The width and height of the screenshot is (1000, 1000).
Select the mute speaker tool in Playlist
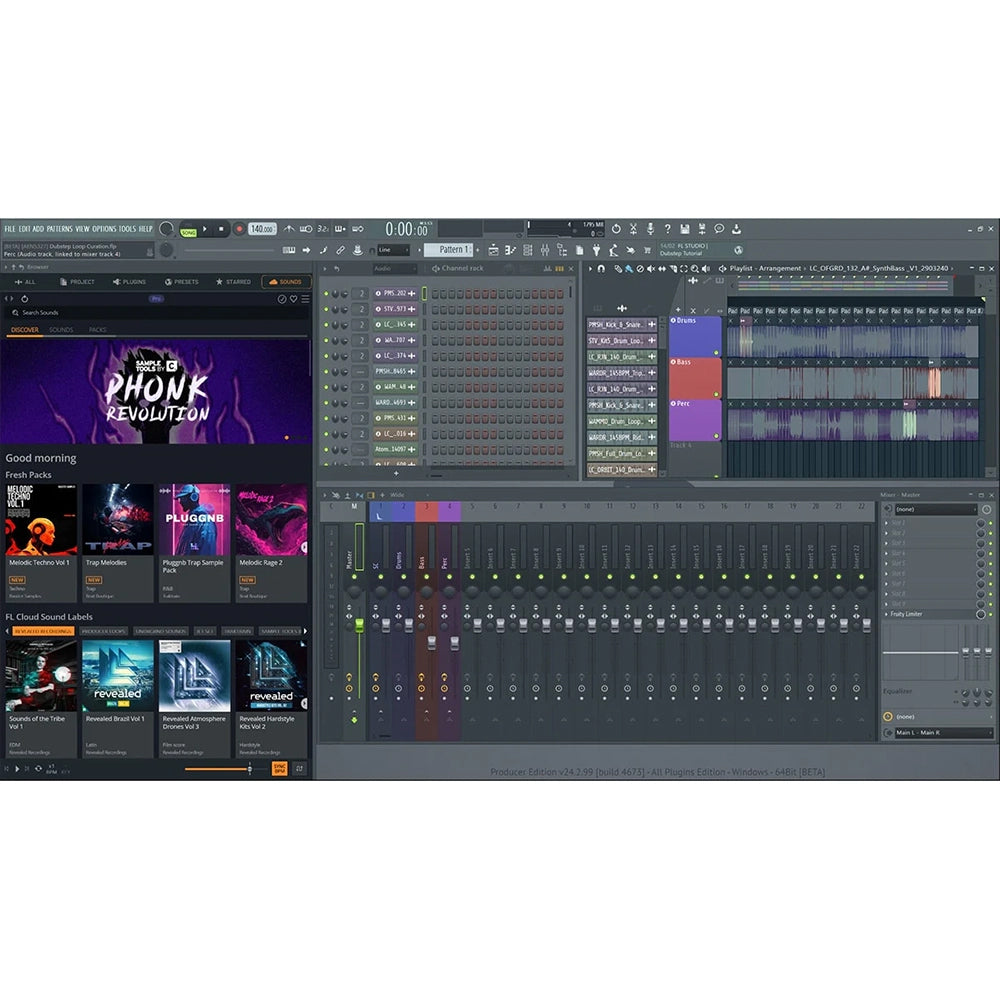point(651,268)
